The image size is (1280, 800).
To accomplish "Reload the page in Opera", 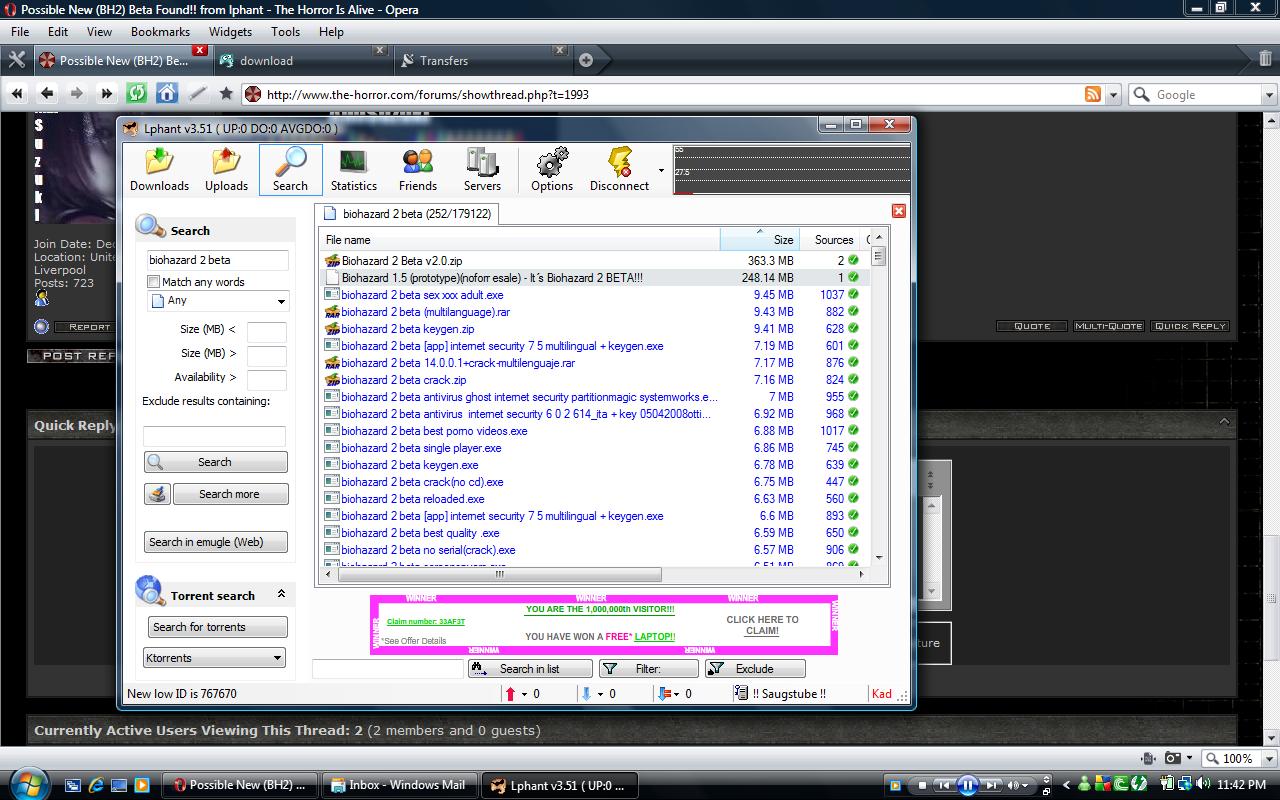I will coord(137,94).
